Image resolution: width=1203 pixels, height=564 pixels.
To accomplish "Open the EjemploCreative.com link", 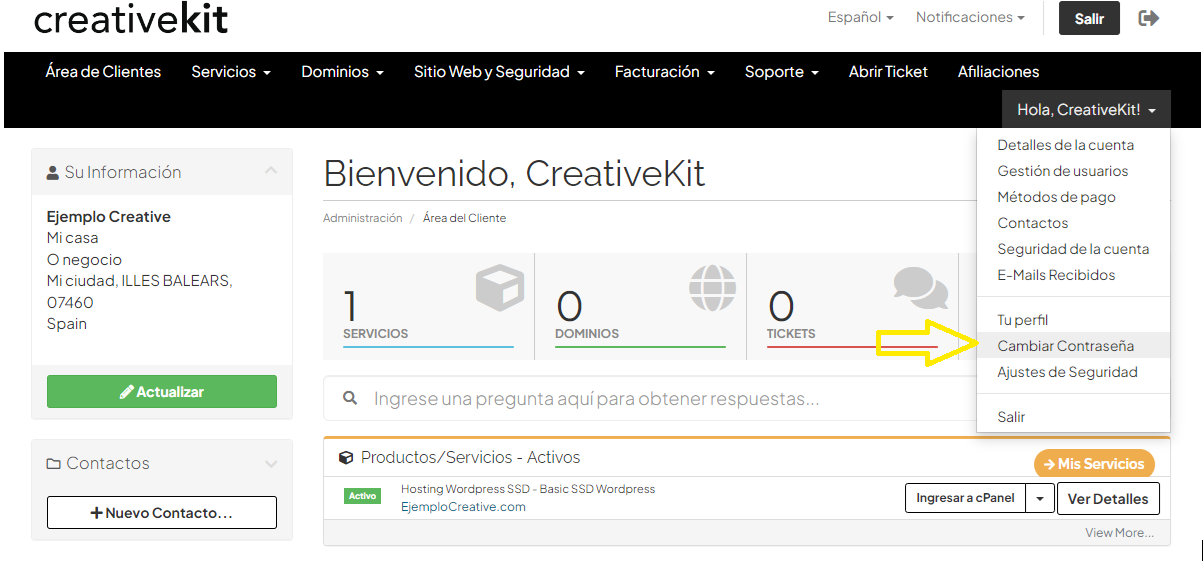I will click(x=463, y=507).
